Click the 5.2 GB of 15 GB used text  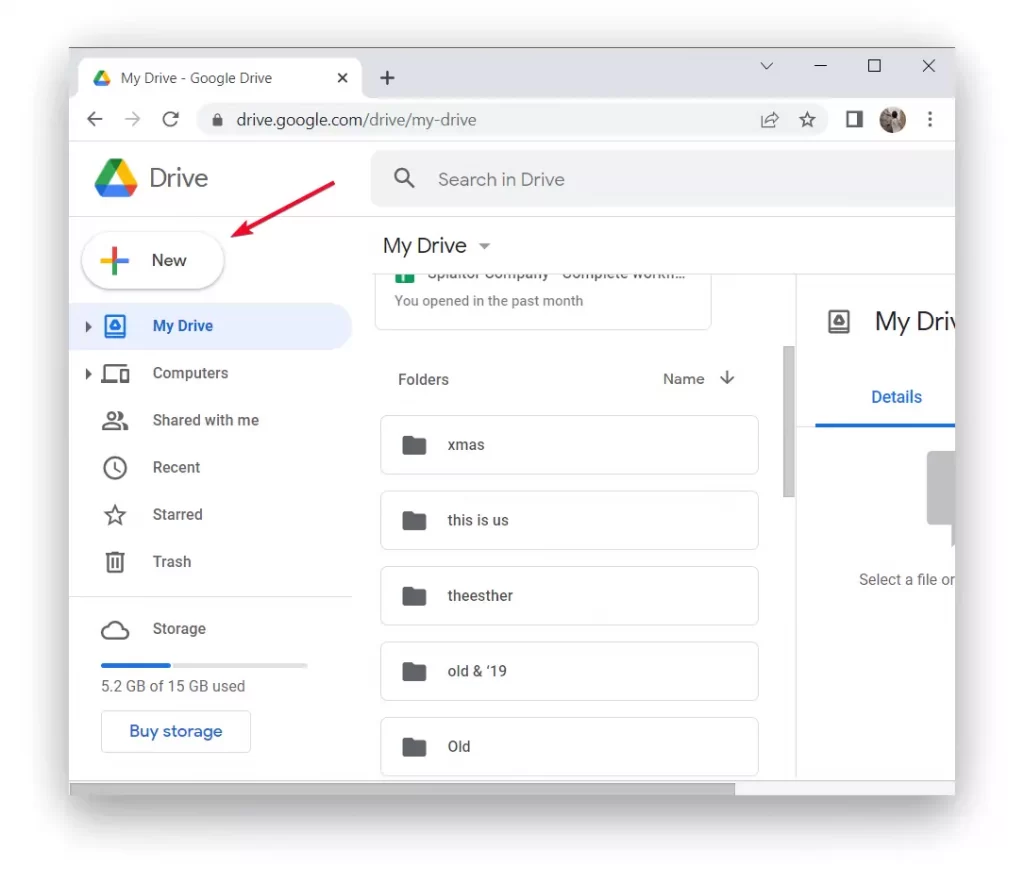pos(173,686)
